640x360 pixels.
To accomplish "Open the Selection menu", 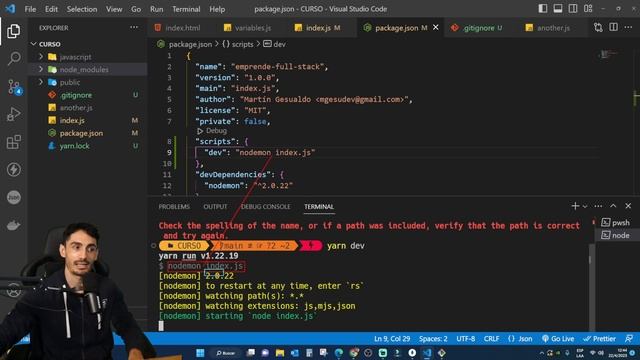I will [x=82, y=9].
